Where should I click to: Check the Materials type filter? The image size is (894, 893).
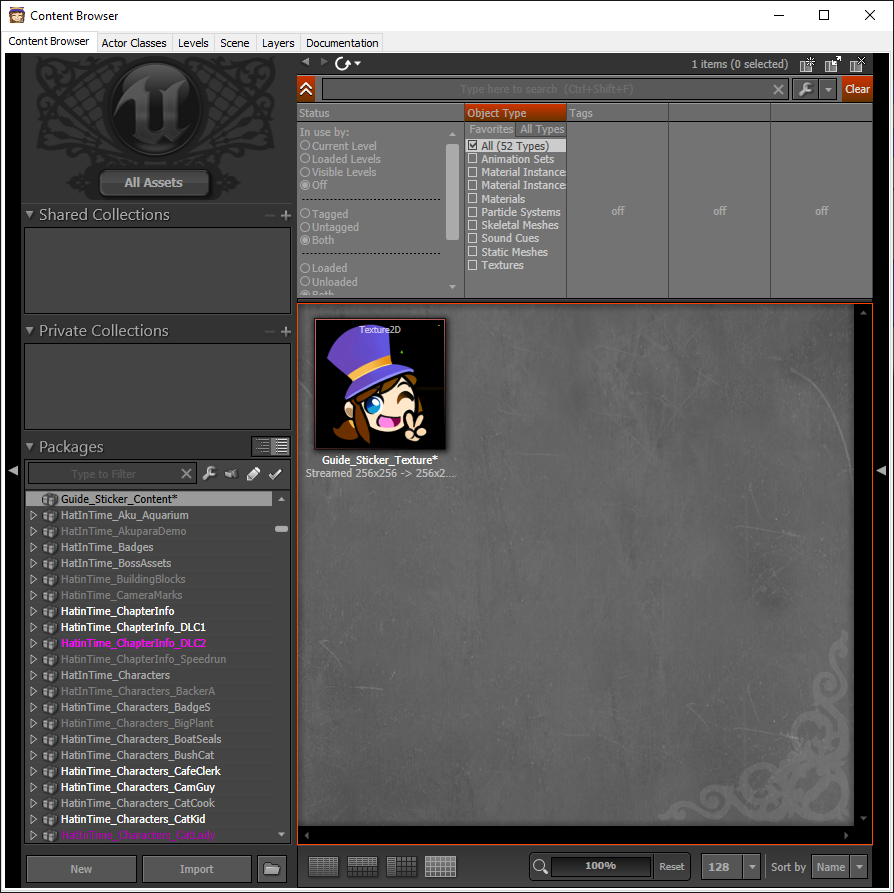coord(473,198)
